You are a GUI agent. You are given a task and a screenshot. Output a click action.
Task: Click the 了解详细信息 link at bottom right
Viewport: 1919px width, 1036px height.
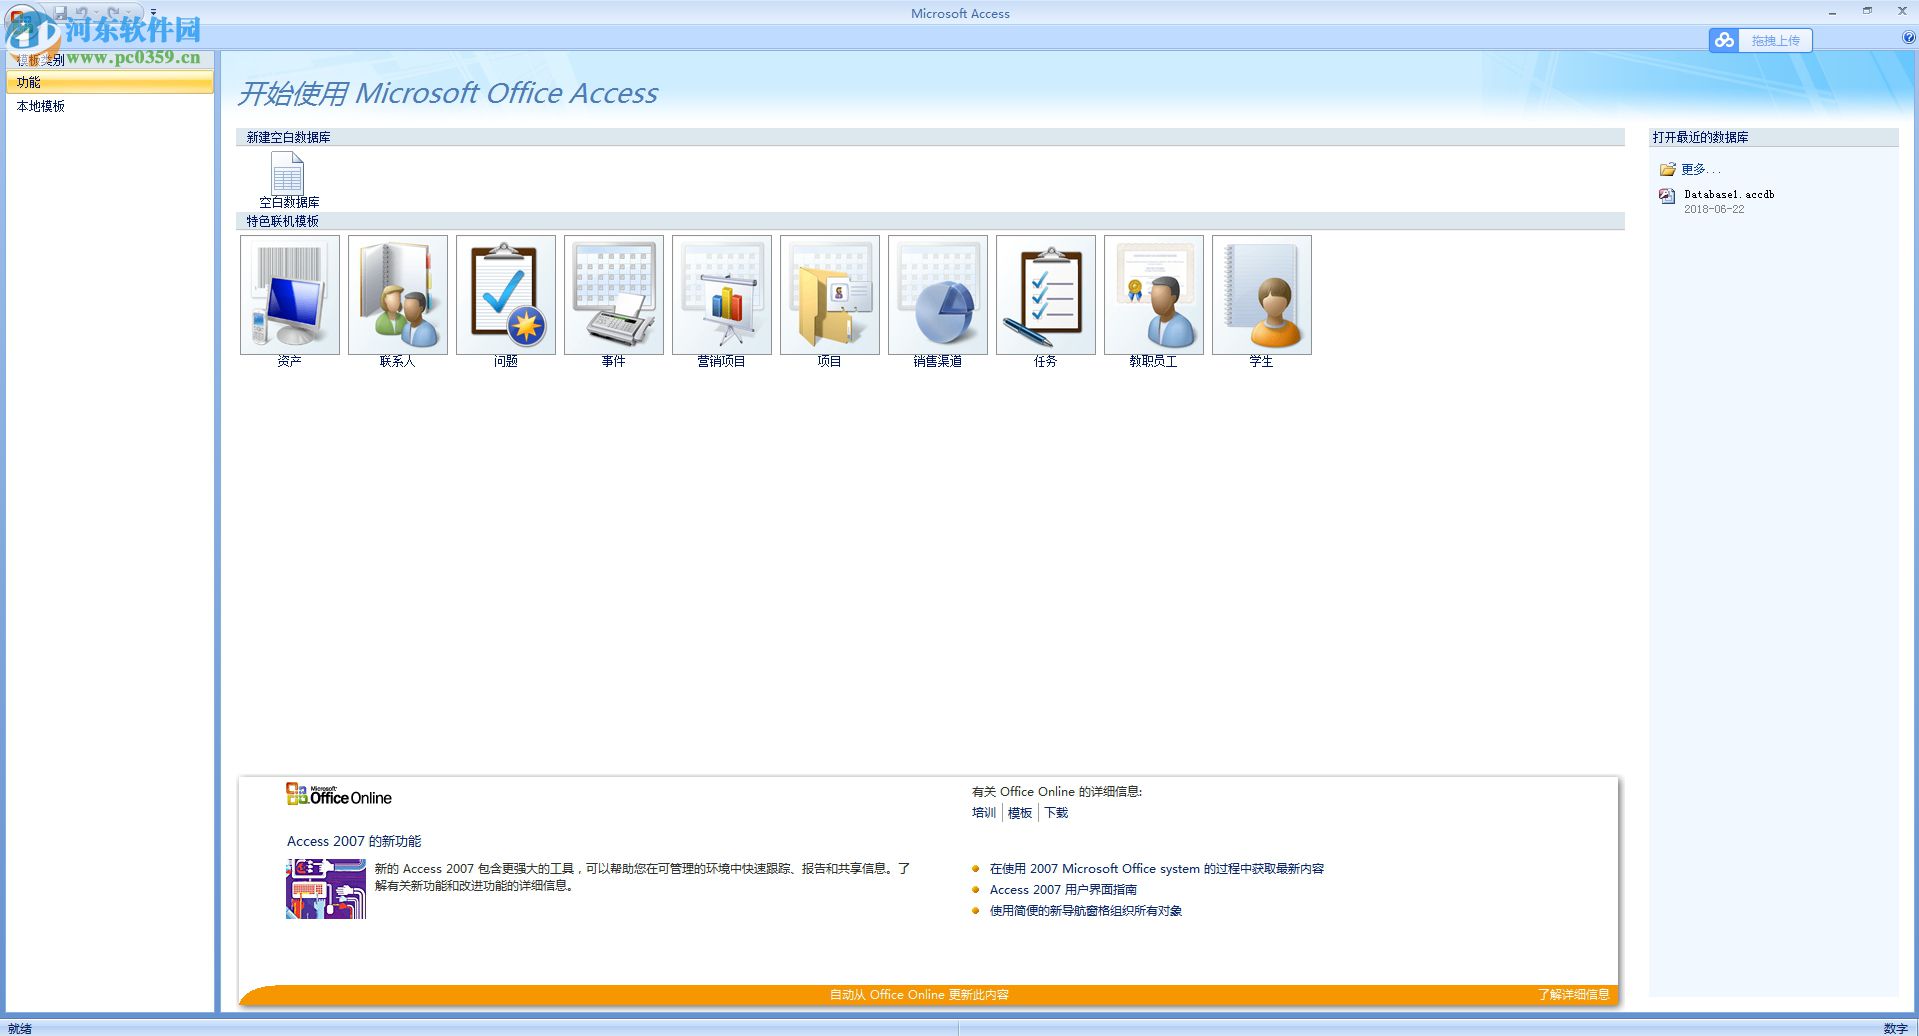click(x=1574, y=994)
